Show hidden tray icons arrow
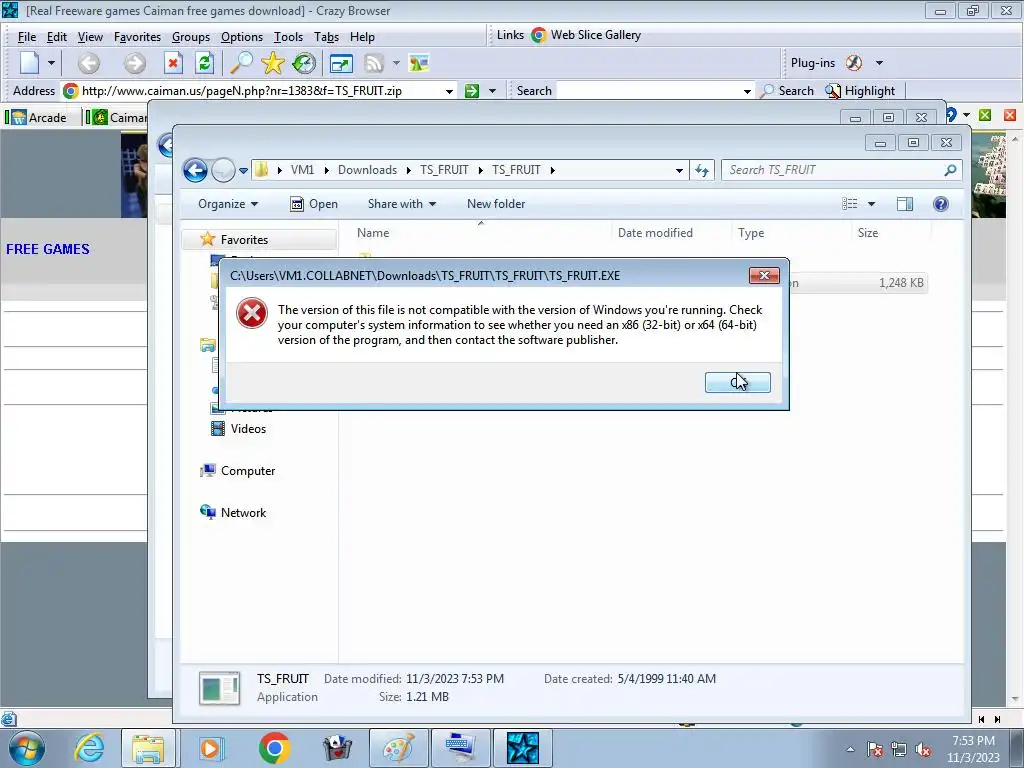This screenshot has width=1024, height=768. click(850, 750)
